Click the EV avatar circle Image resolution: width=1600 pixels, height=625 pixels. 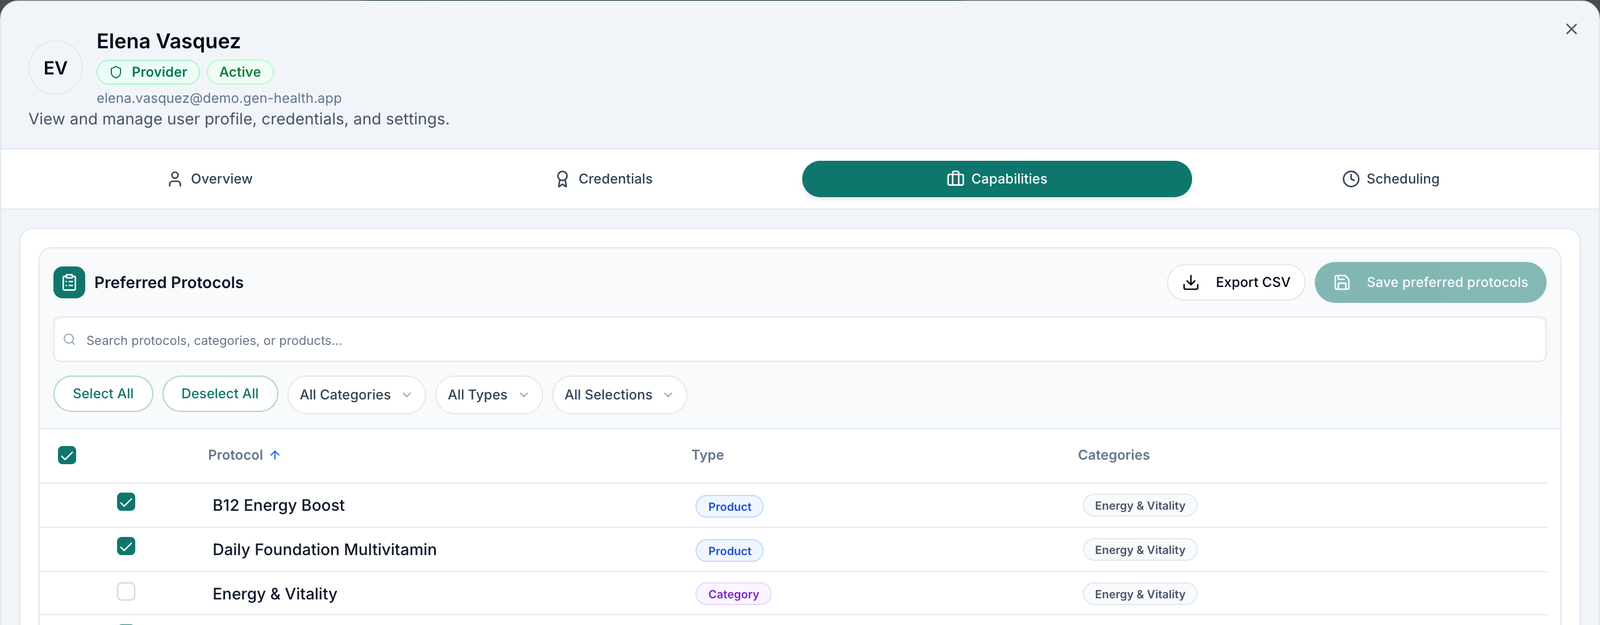coord(55,68)
